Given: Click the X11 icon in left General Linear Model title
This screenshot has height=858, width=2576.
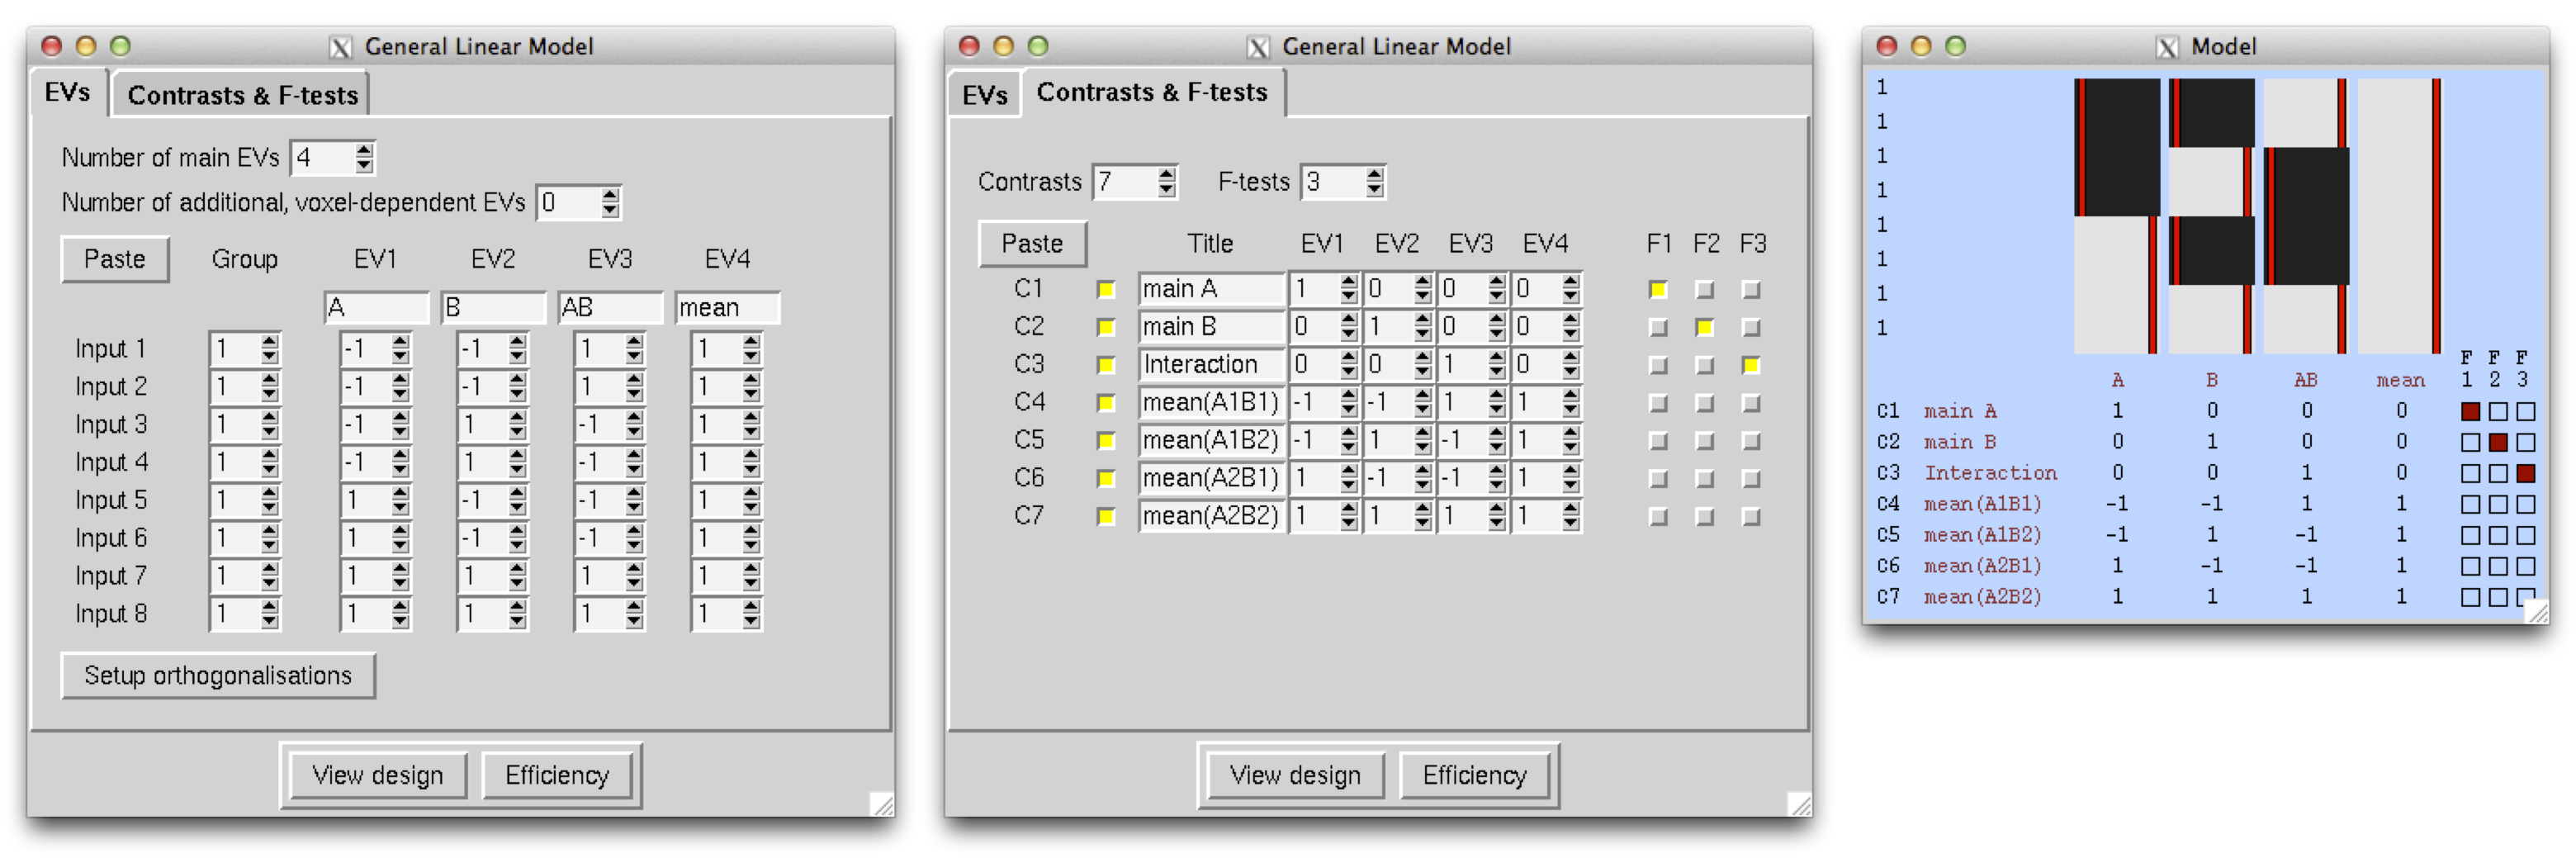Looking at the screenshot, I should (340, 47).
